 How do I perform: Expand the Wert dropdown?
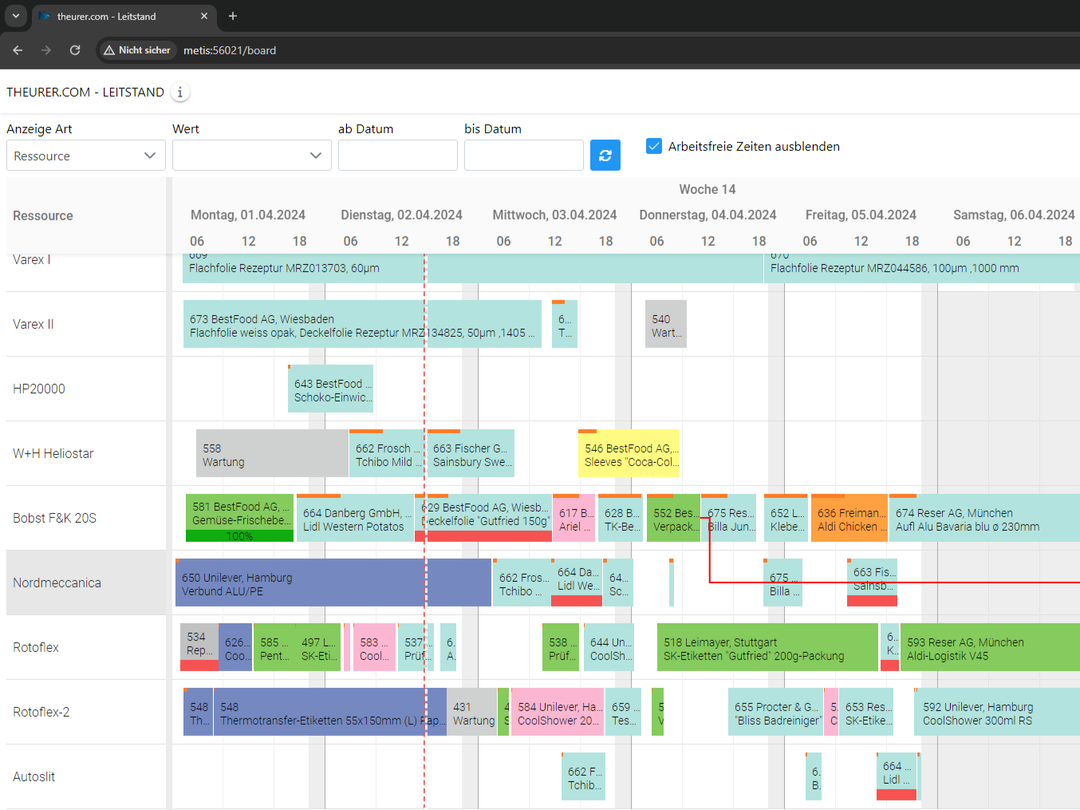click(x=251, y=156)
